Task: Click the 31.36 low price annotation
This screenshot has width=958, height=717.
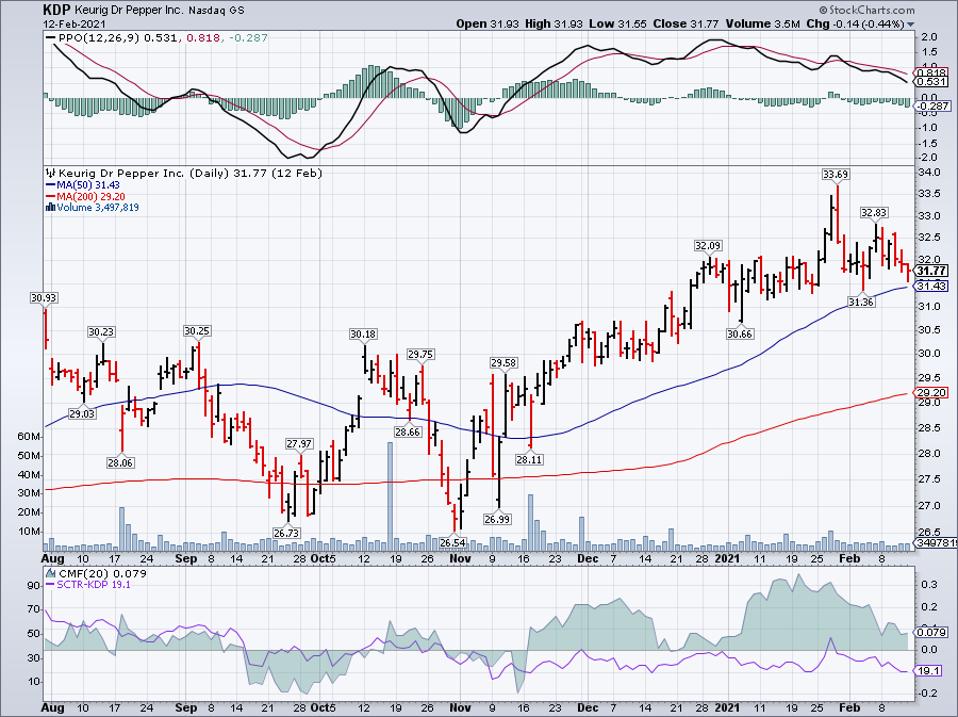Action: click(x=861, y=302)
